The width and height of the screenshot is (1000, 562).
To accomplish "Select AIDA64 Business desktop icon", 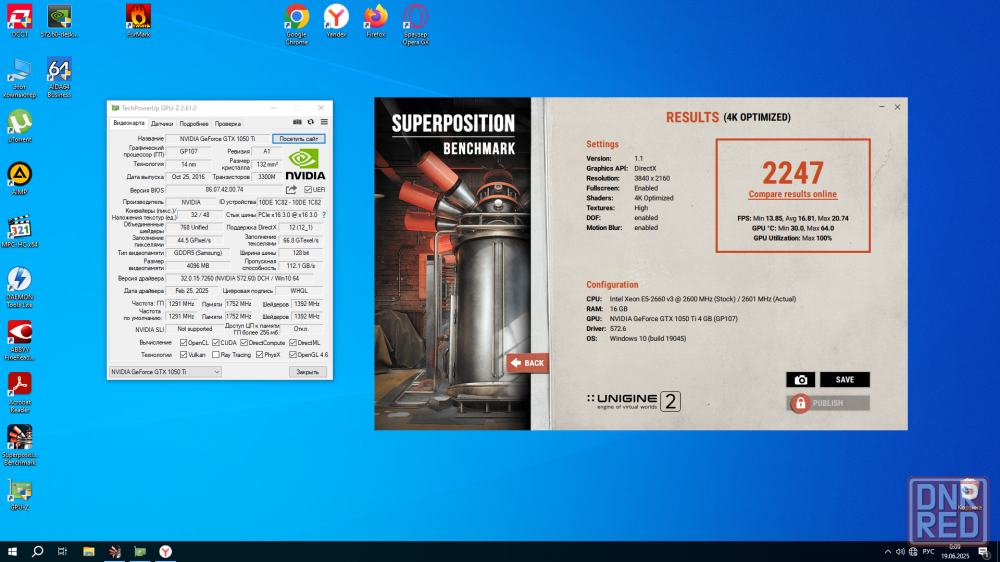I will 59,77.
